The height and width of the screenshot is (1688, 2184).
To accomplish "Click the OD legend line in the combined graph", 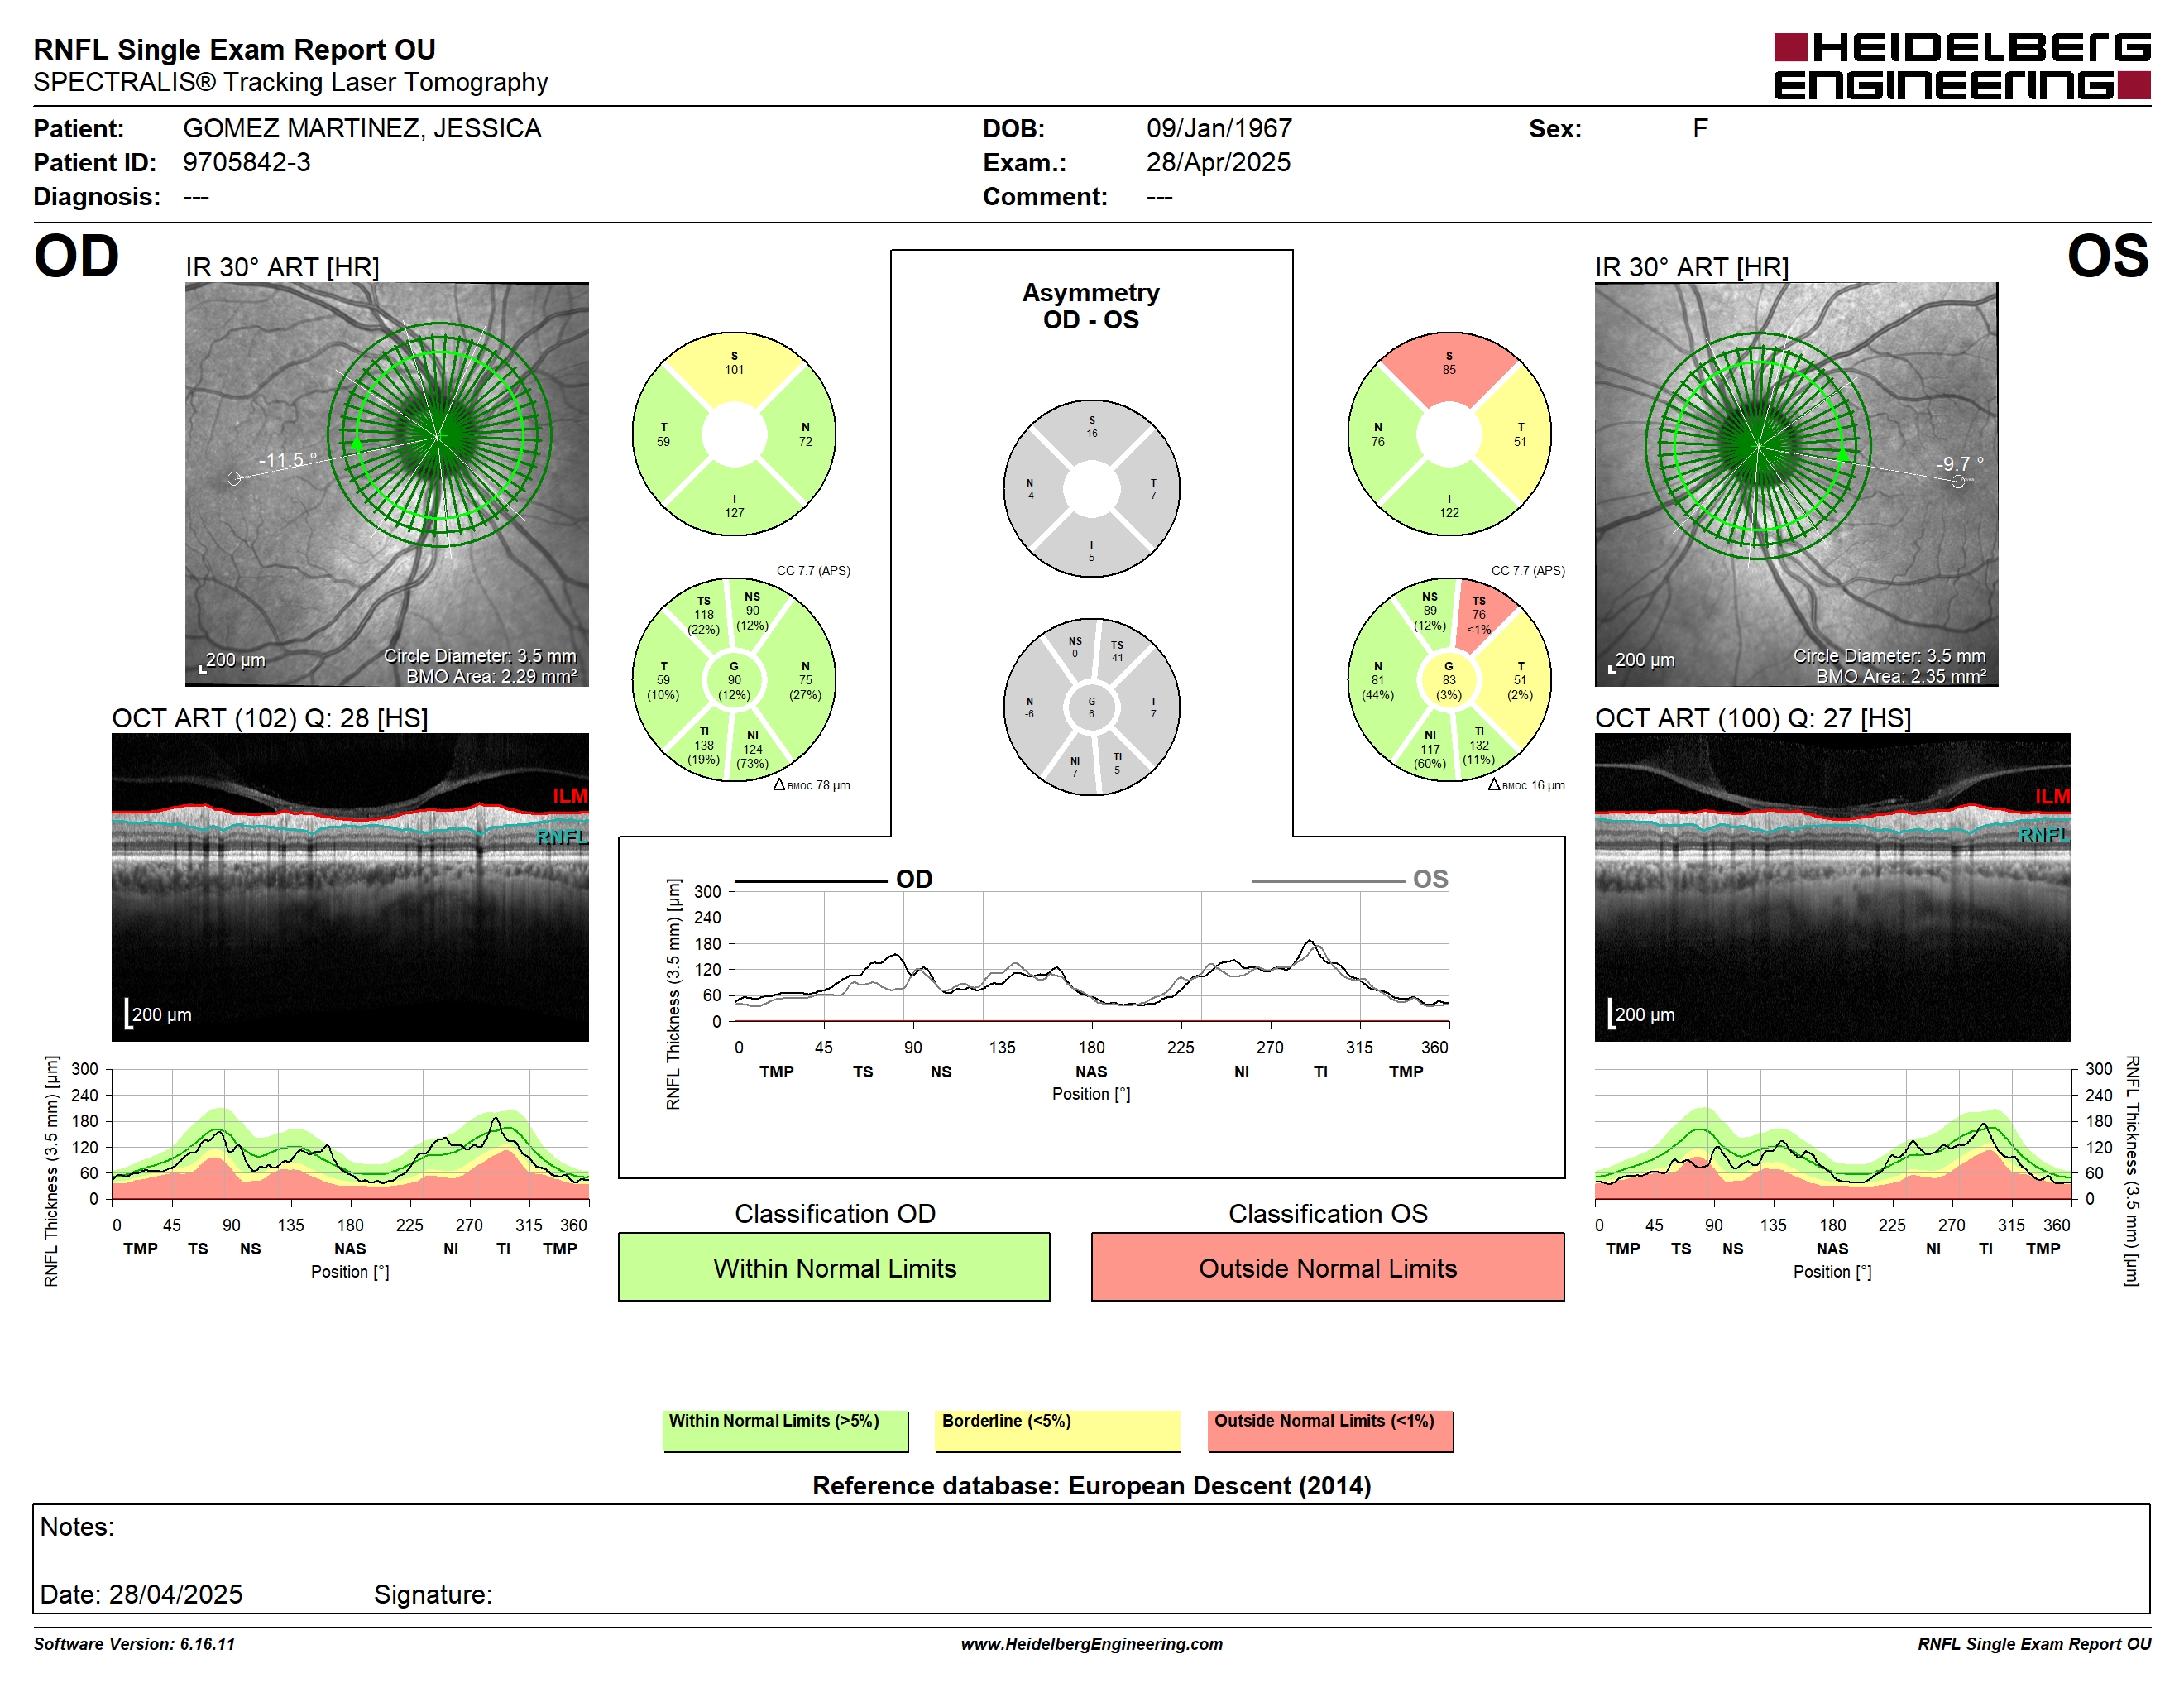I will pos(811,881).
